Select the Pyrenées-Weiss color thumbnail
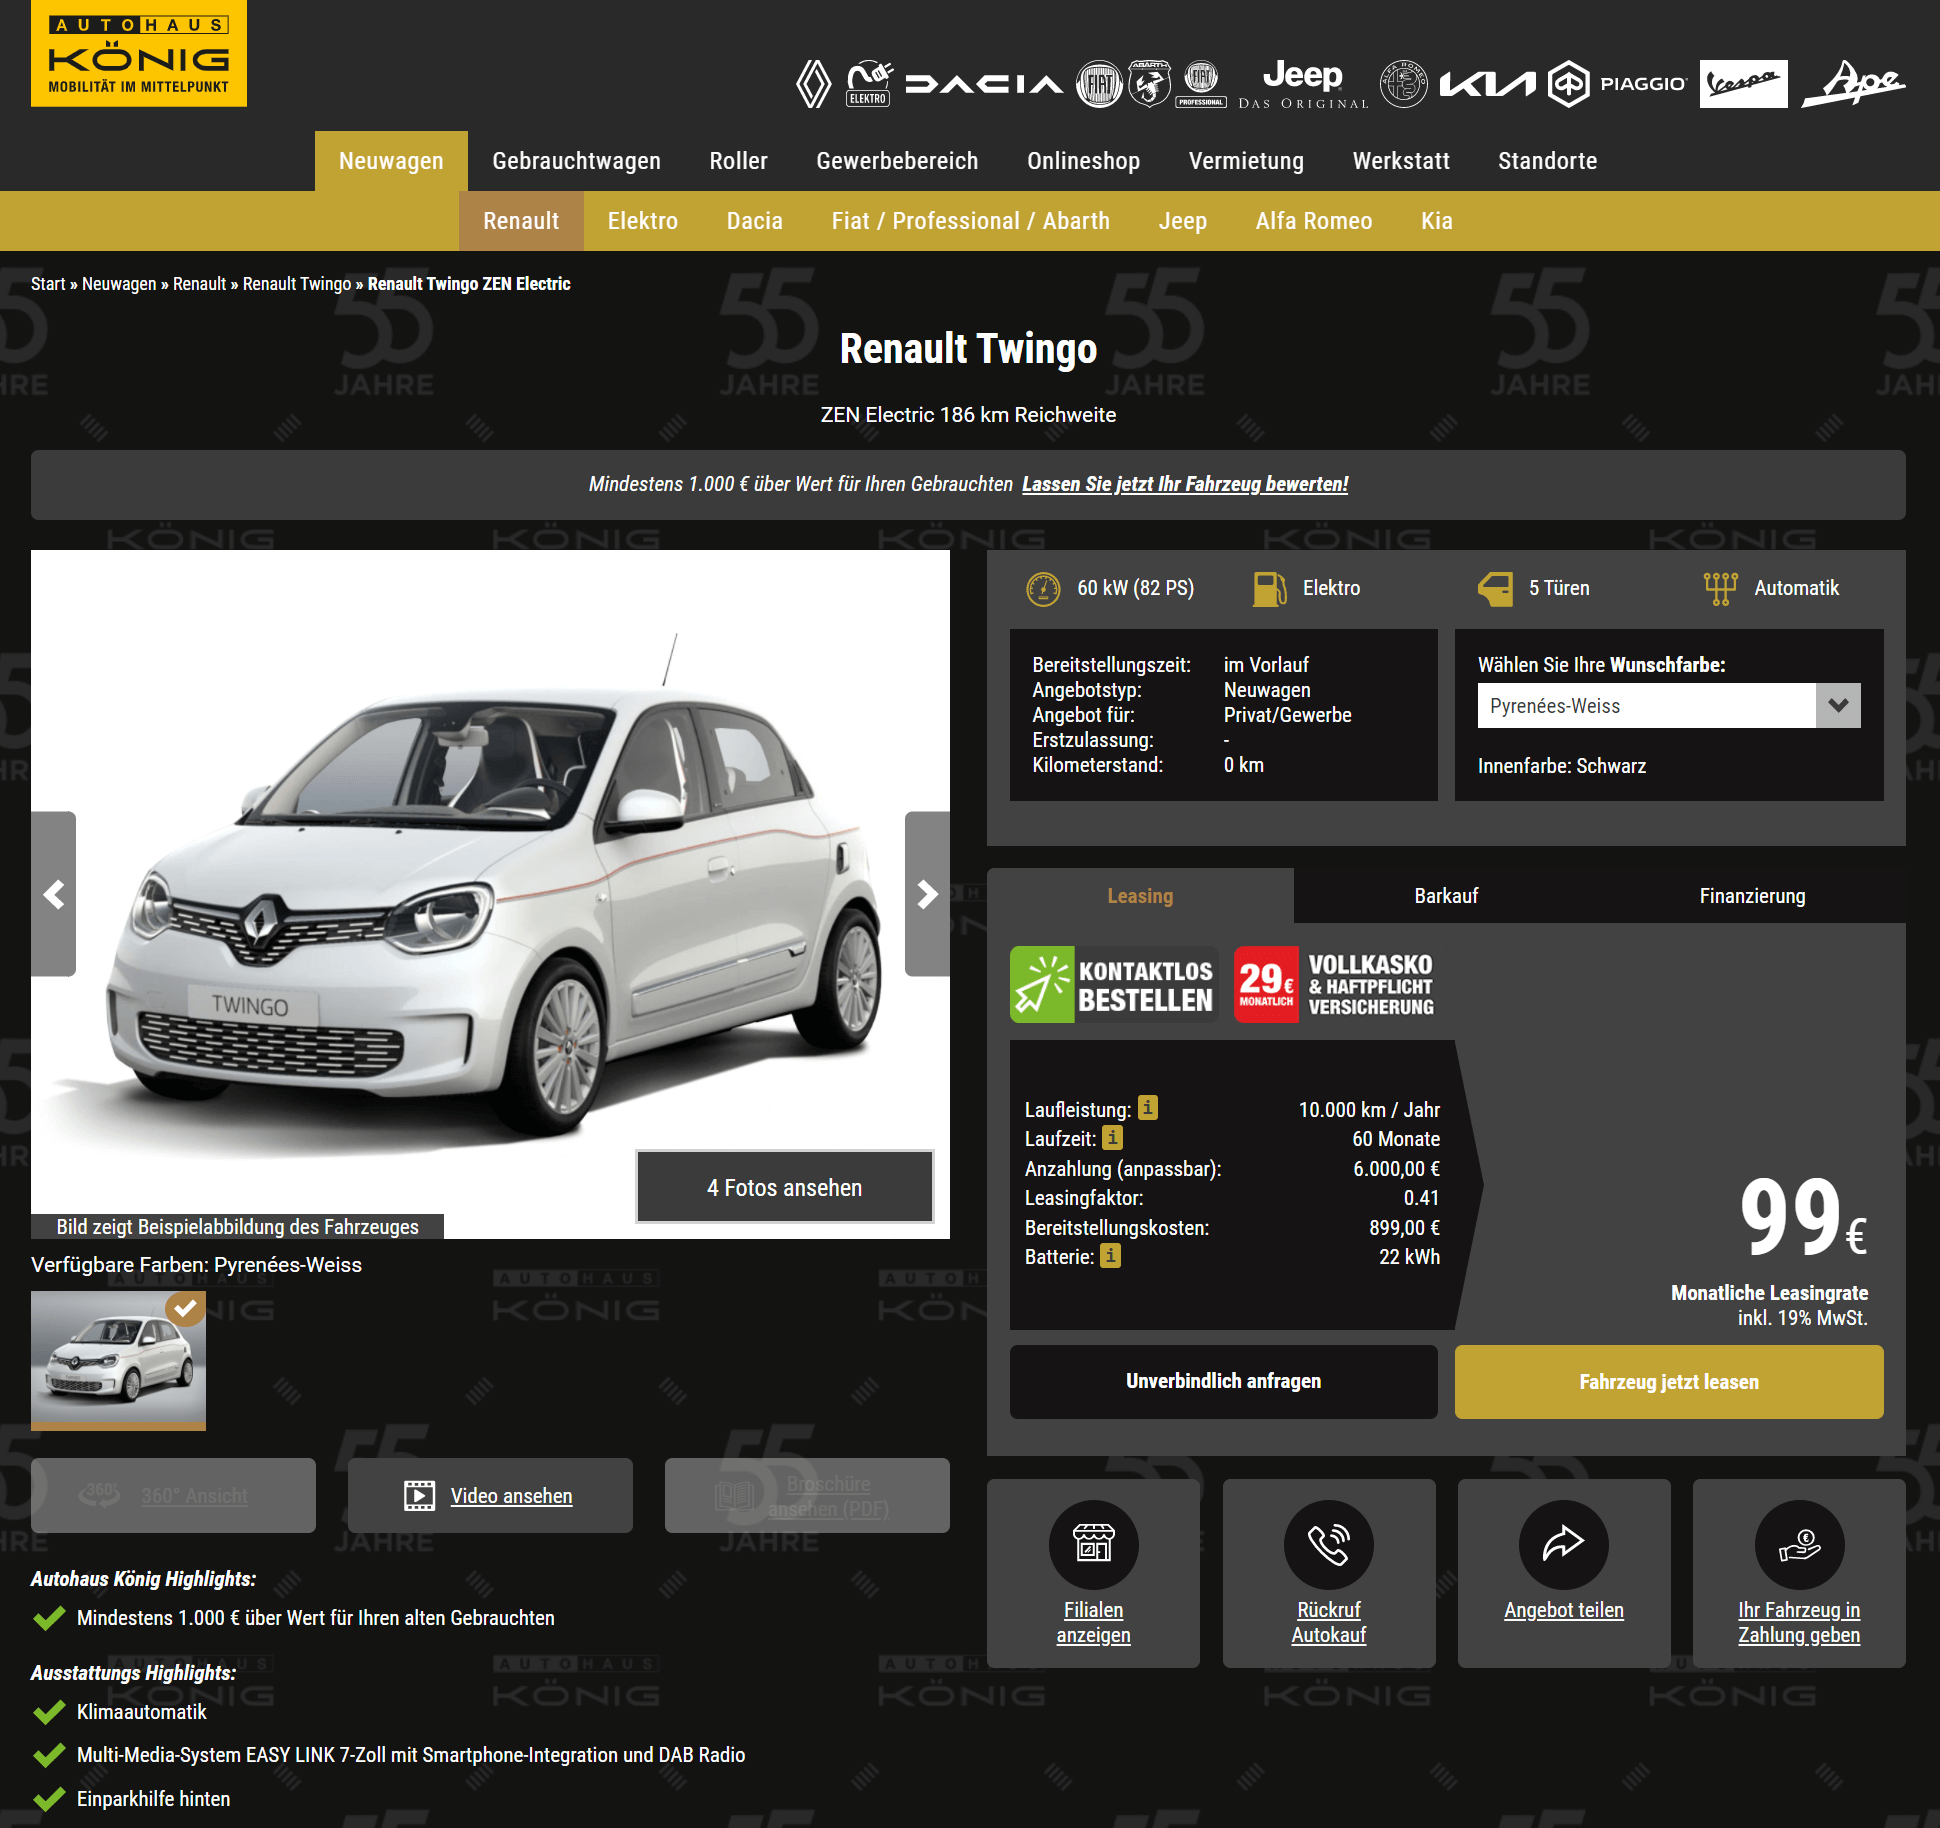Image resolution: width=1940 pixels, height=1828 pixels. pyautogui.click(x=118, y=1360)
